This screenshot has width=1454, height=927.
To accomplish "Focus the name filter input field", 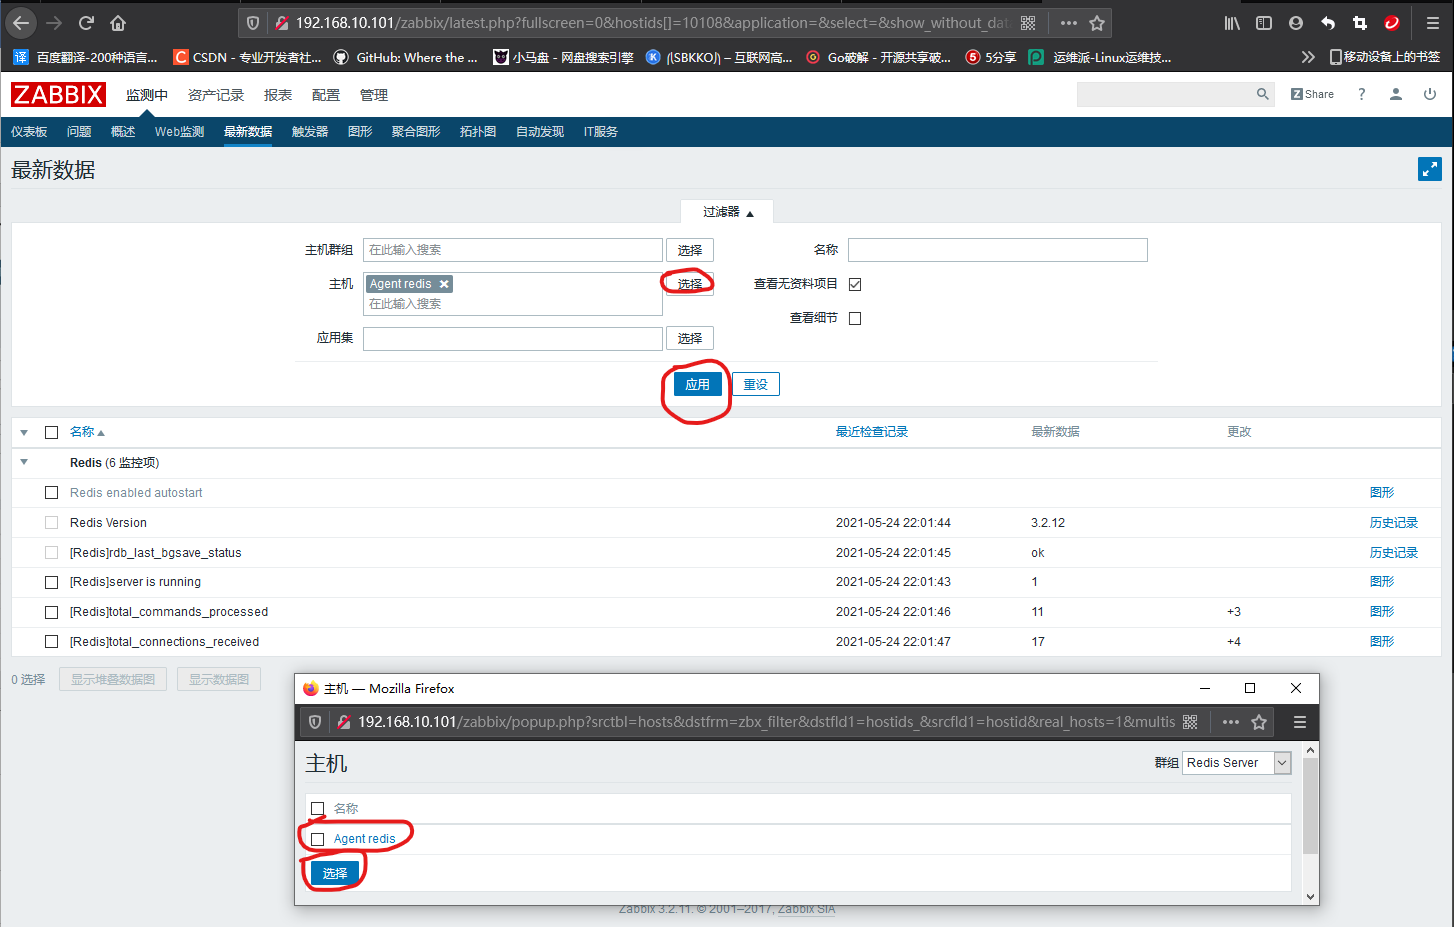I will (x=998, y=250).
